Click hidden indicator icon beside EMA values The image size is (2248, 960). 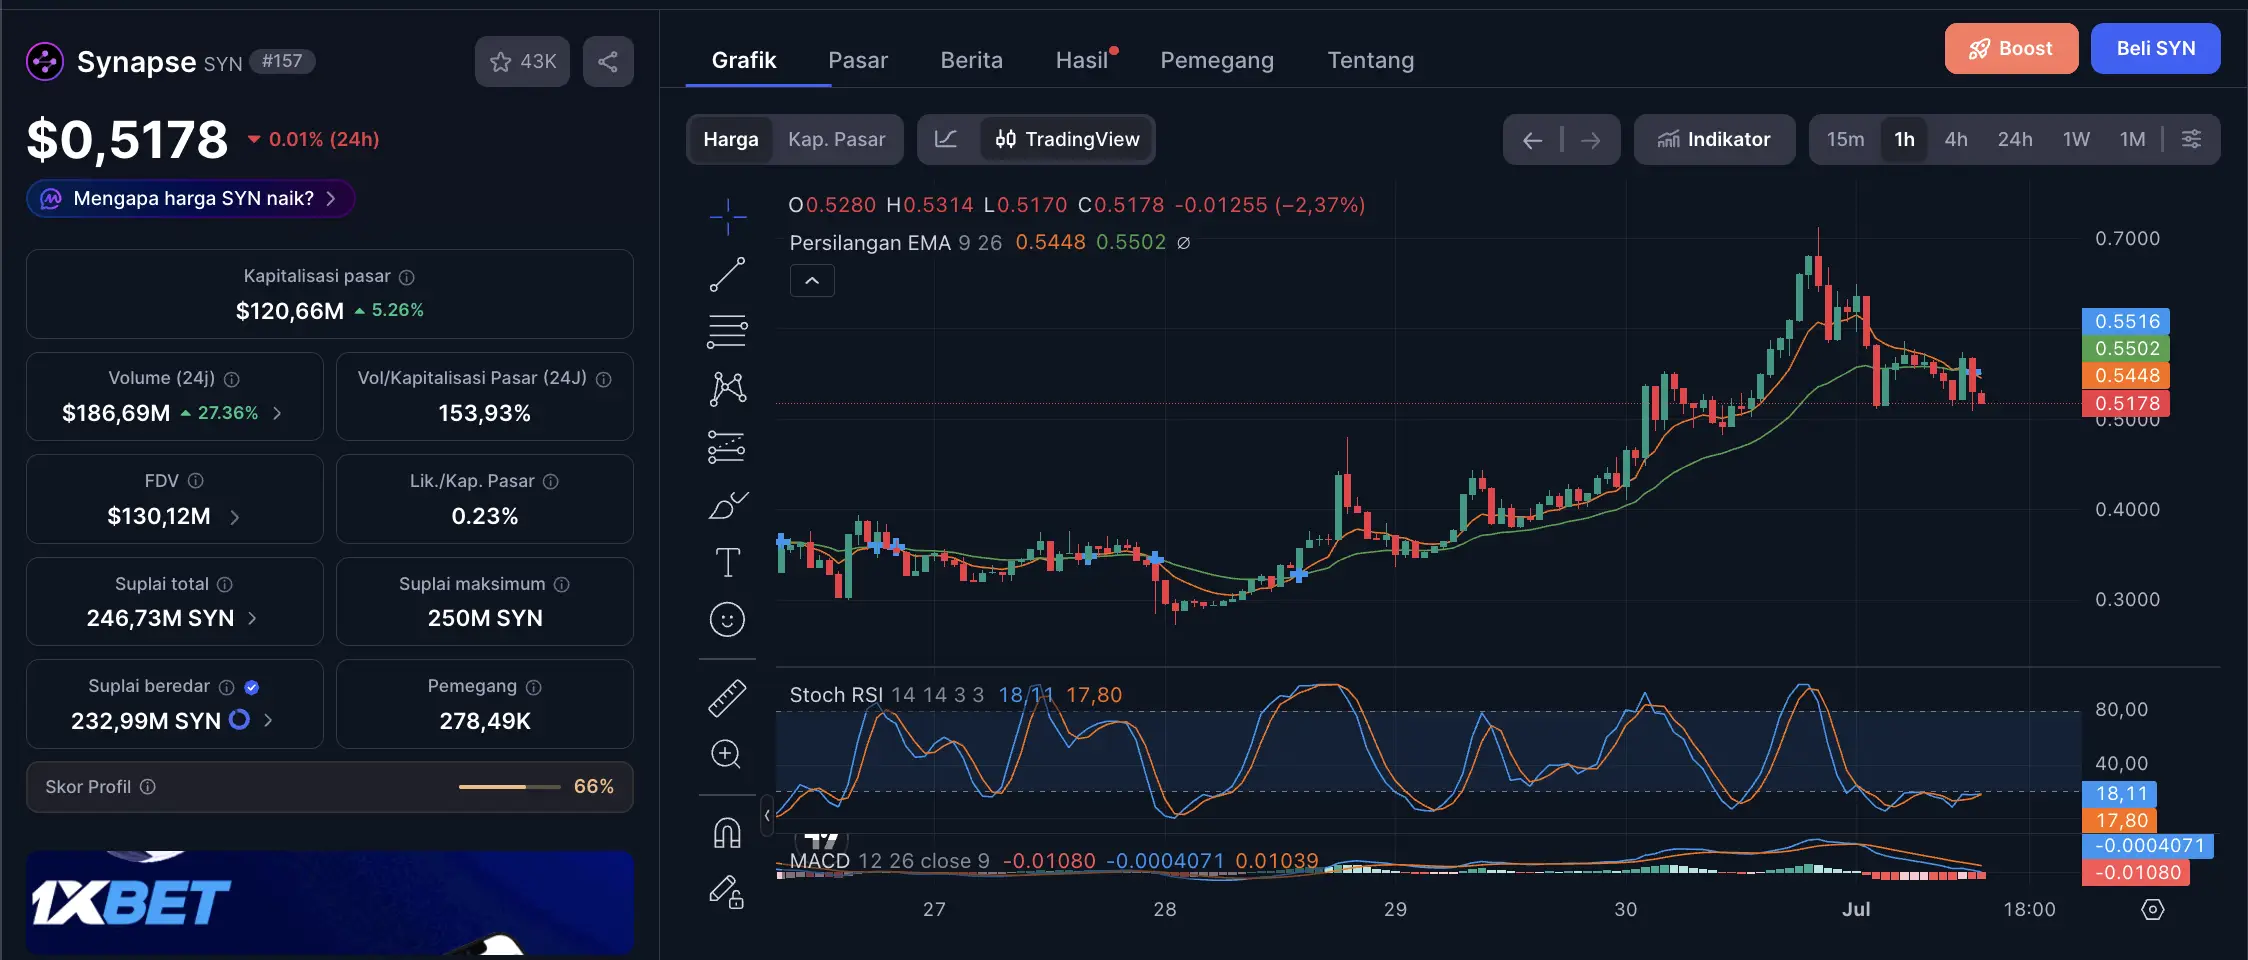[x=1184, y=243]
